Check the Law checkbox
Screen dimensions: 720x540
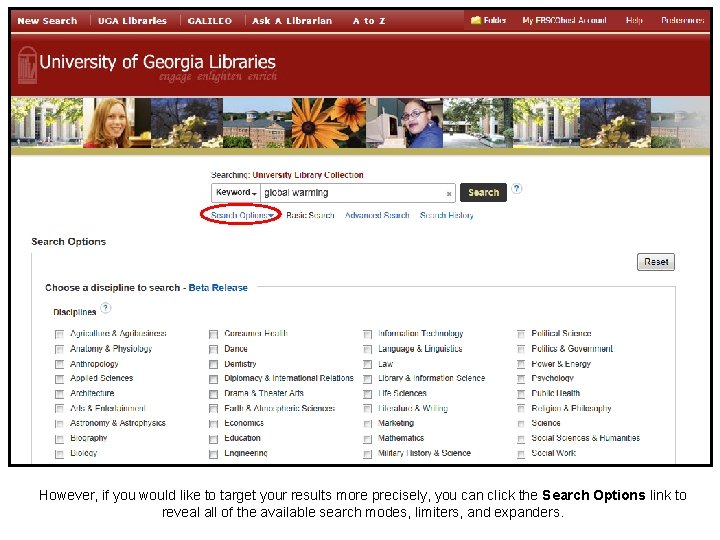367,365
